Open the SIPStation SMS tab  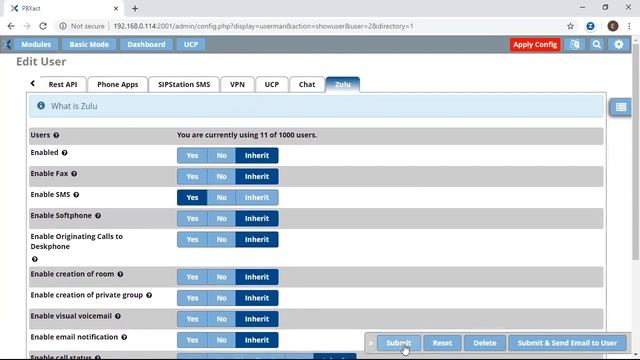184,84
